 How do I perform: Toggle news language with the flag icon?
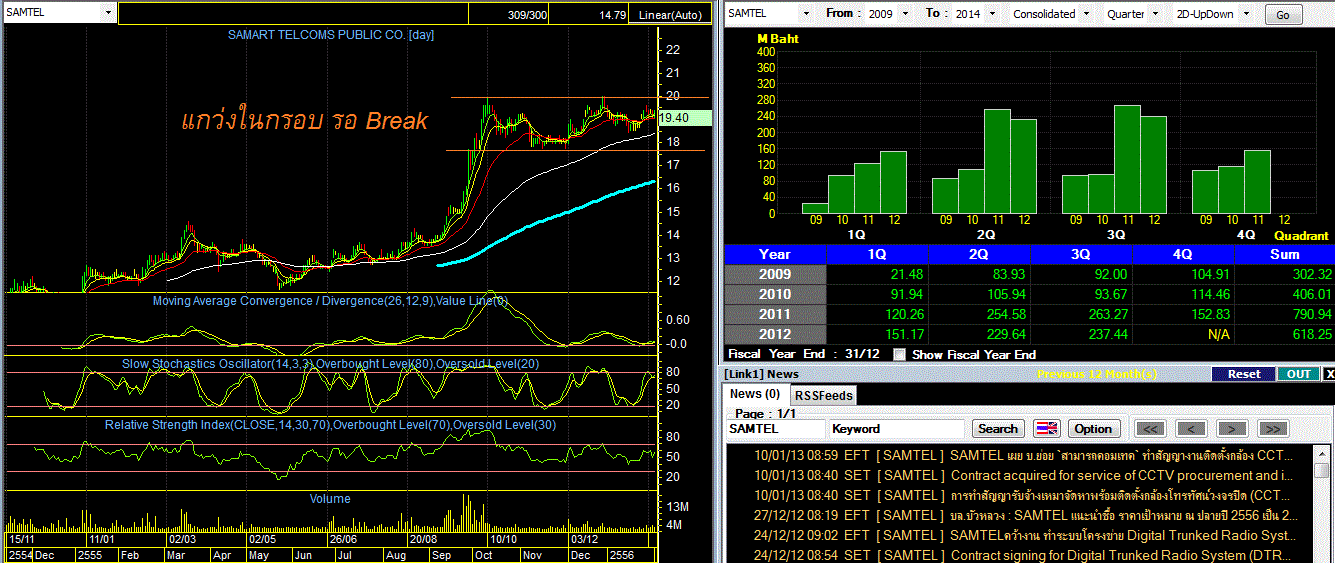click(x=1046, y=428)
